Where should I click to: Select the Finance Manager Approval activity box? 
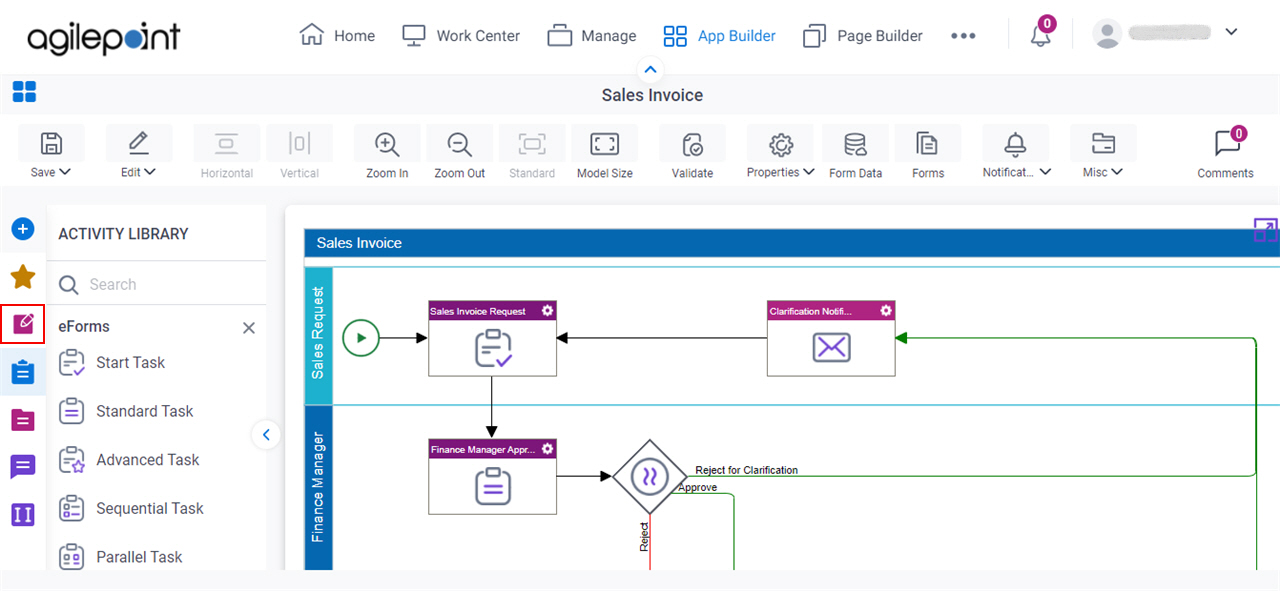492,476
